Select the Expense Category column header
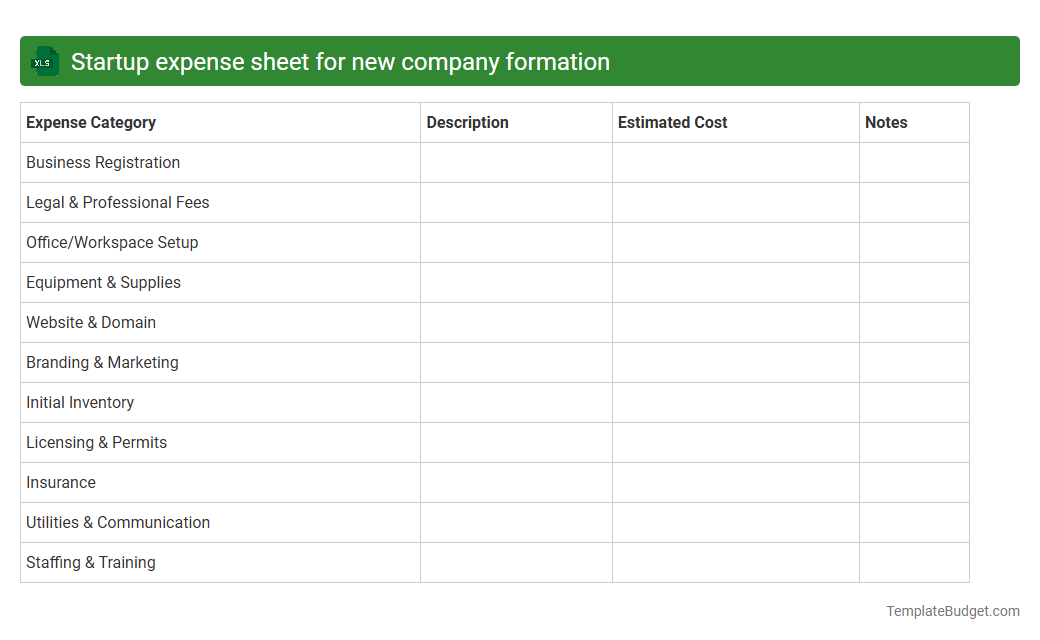This screenshot has height=640, width=1040. pos(90,122)
